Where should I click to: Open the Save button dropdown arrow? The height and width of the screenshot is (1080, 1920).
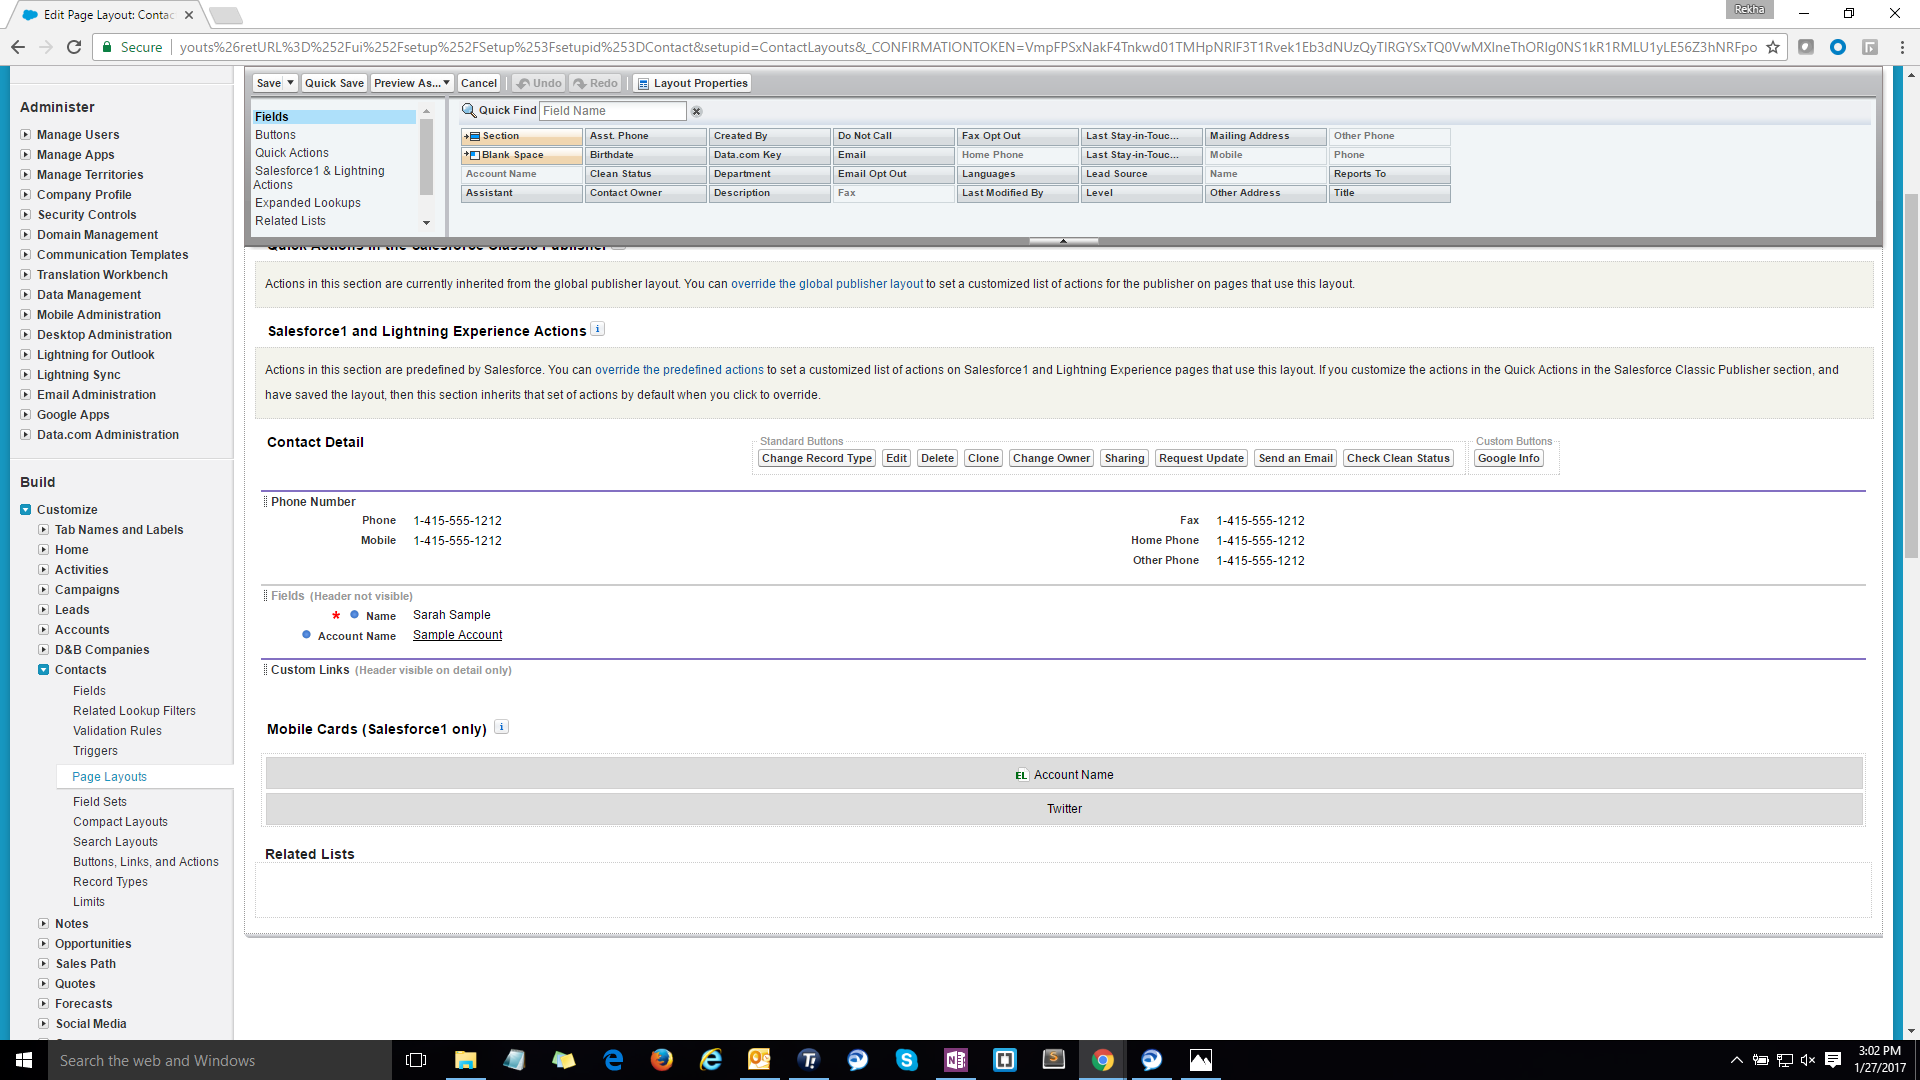pos(290,83)
